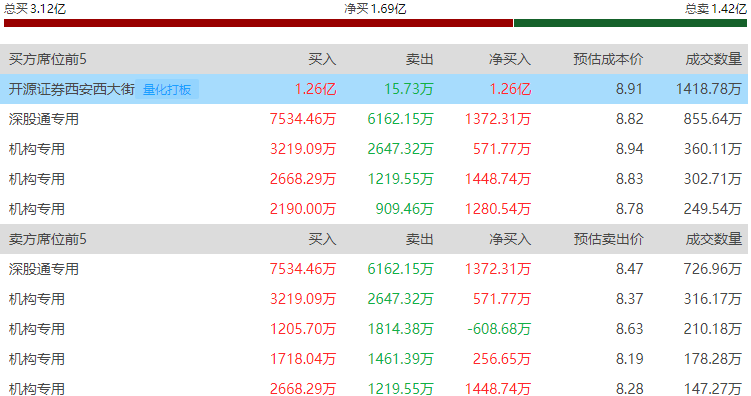This screenshot has height=396, width=751.
Task: Select the 8.28 estimated sell price
Action: [629, 389]
